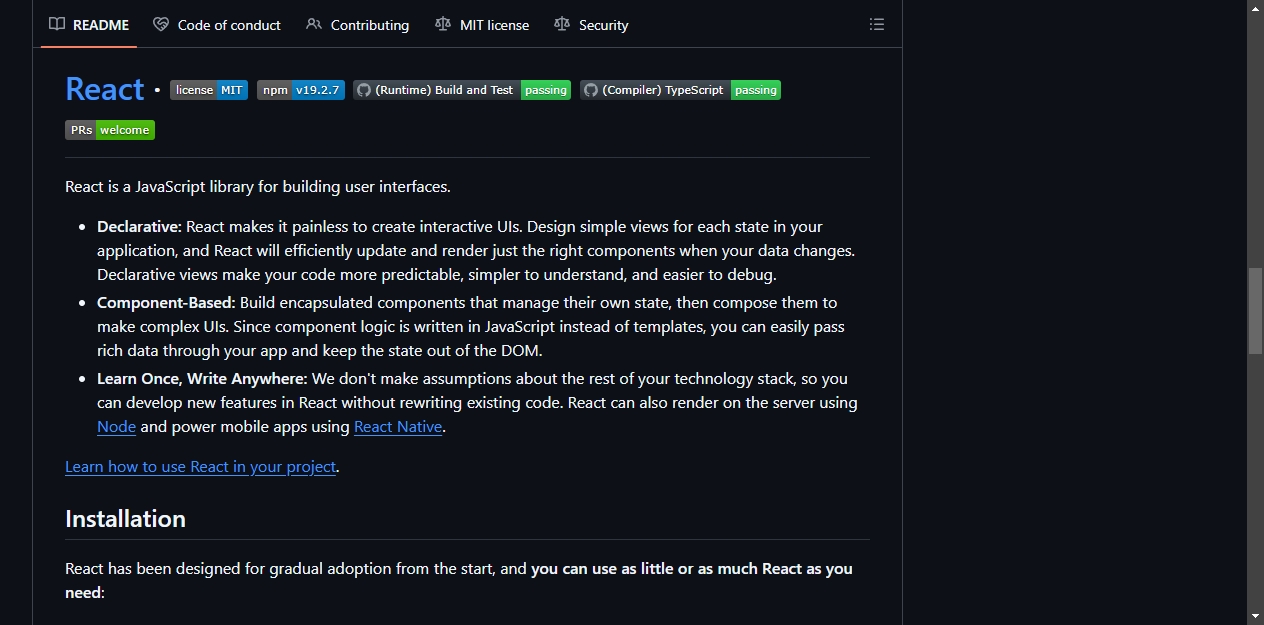Click the scale icon beside Security
This screenshot has width=1264, height=625.
pos(562,24)
